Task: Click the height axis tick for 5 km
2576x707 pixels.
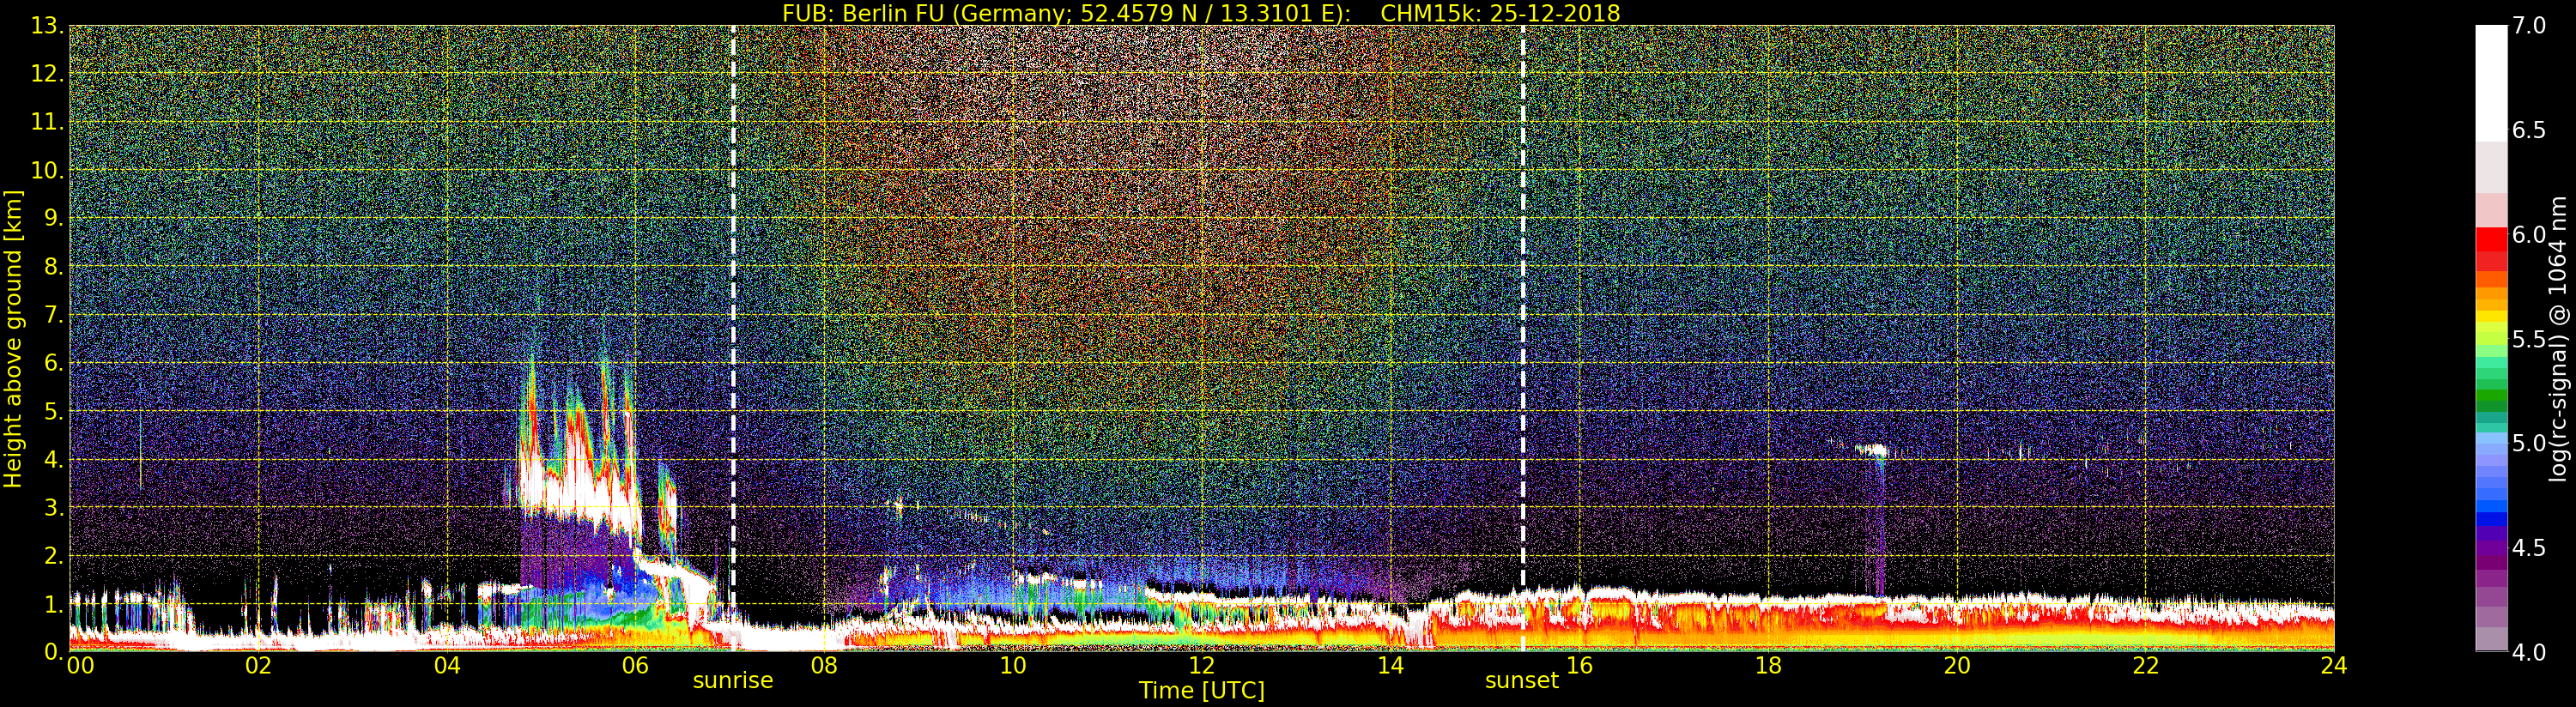Action: [x=52, y=411]
